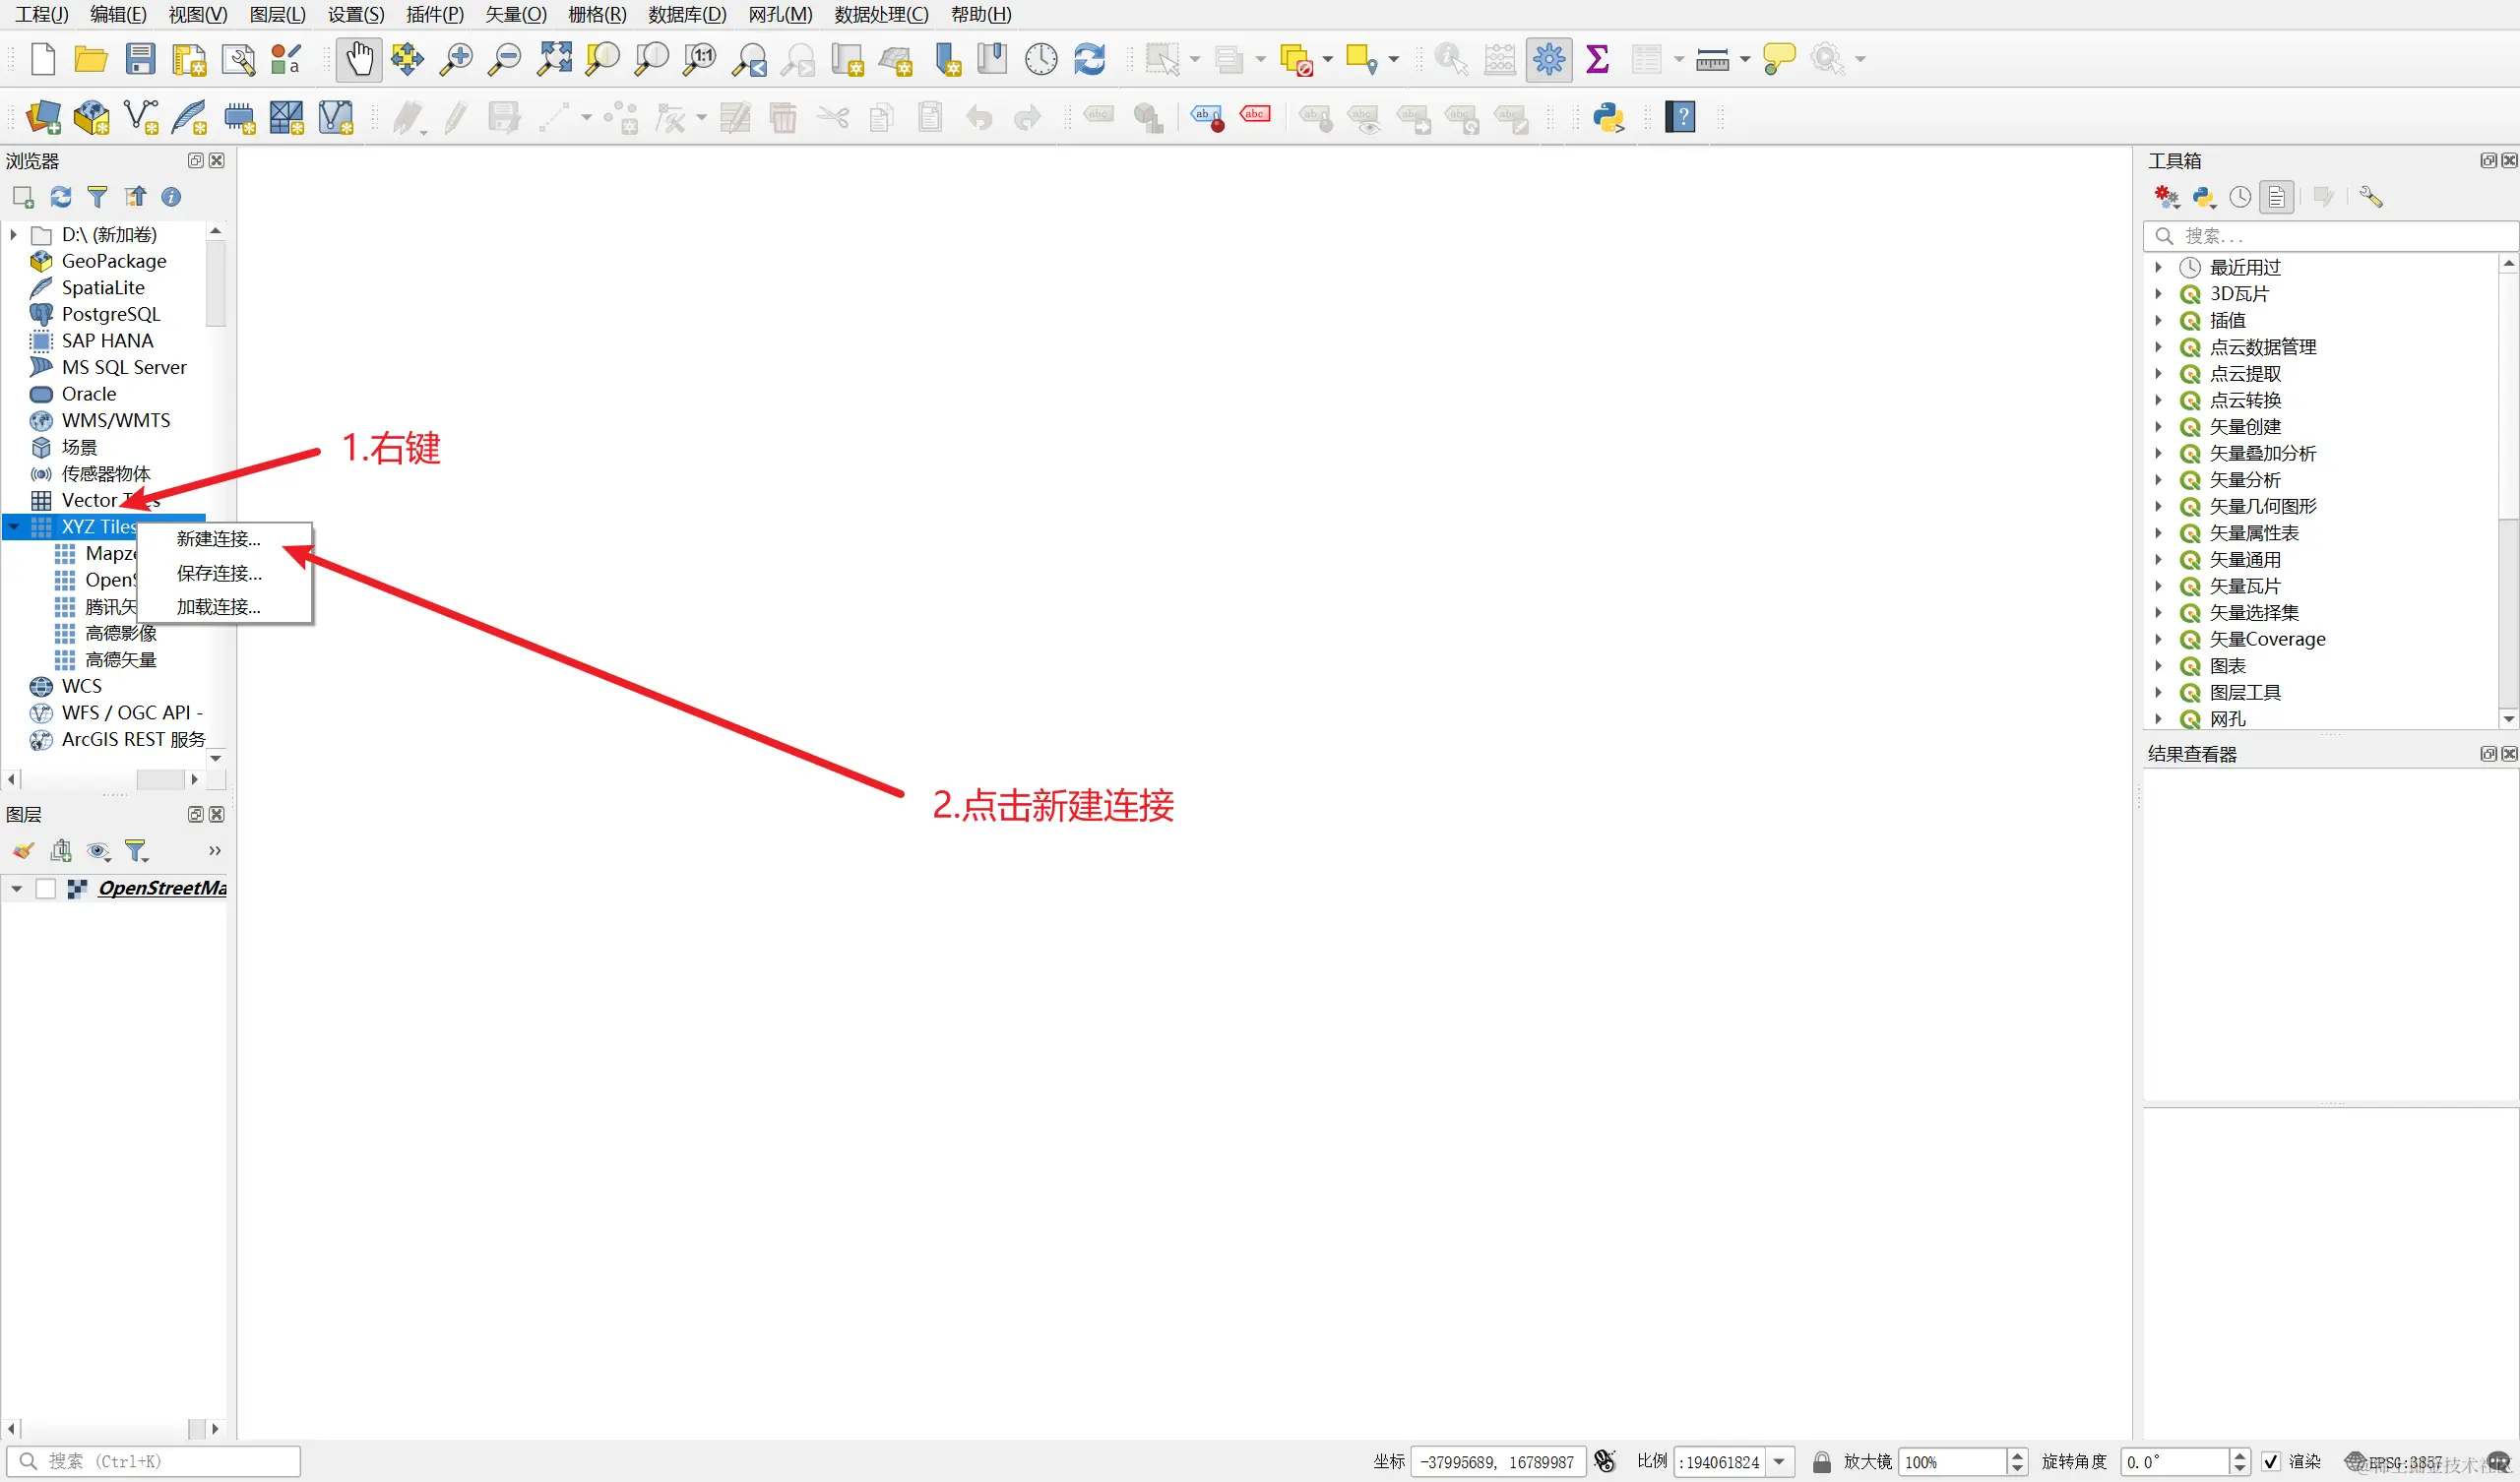Viewport: 2520px width, 1482px height.
Task: Select the Pan Map hand tool
Action: click(x=359, y=59)
